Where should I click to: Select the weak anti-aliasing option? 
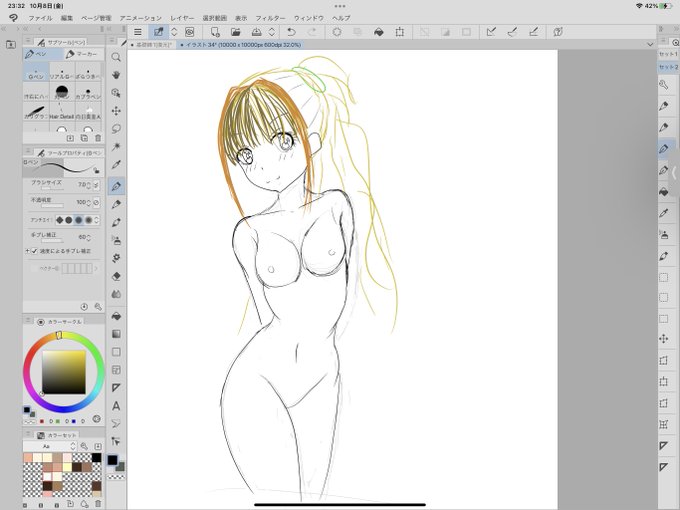pos(69,220)
